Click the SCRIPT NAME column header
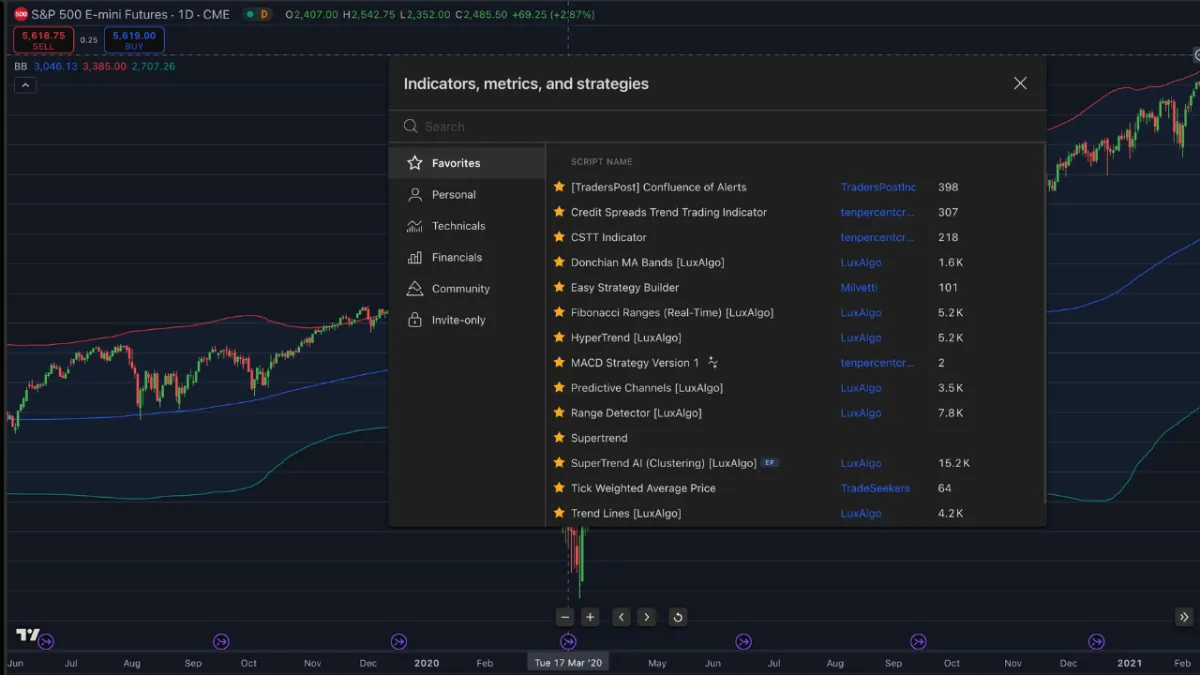 pos(601,161)
